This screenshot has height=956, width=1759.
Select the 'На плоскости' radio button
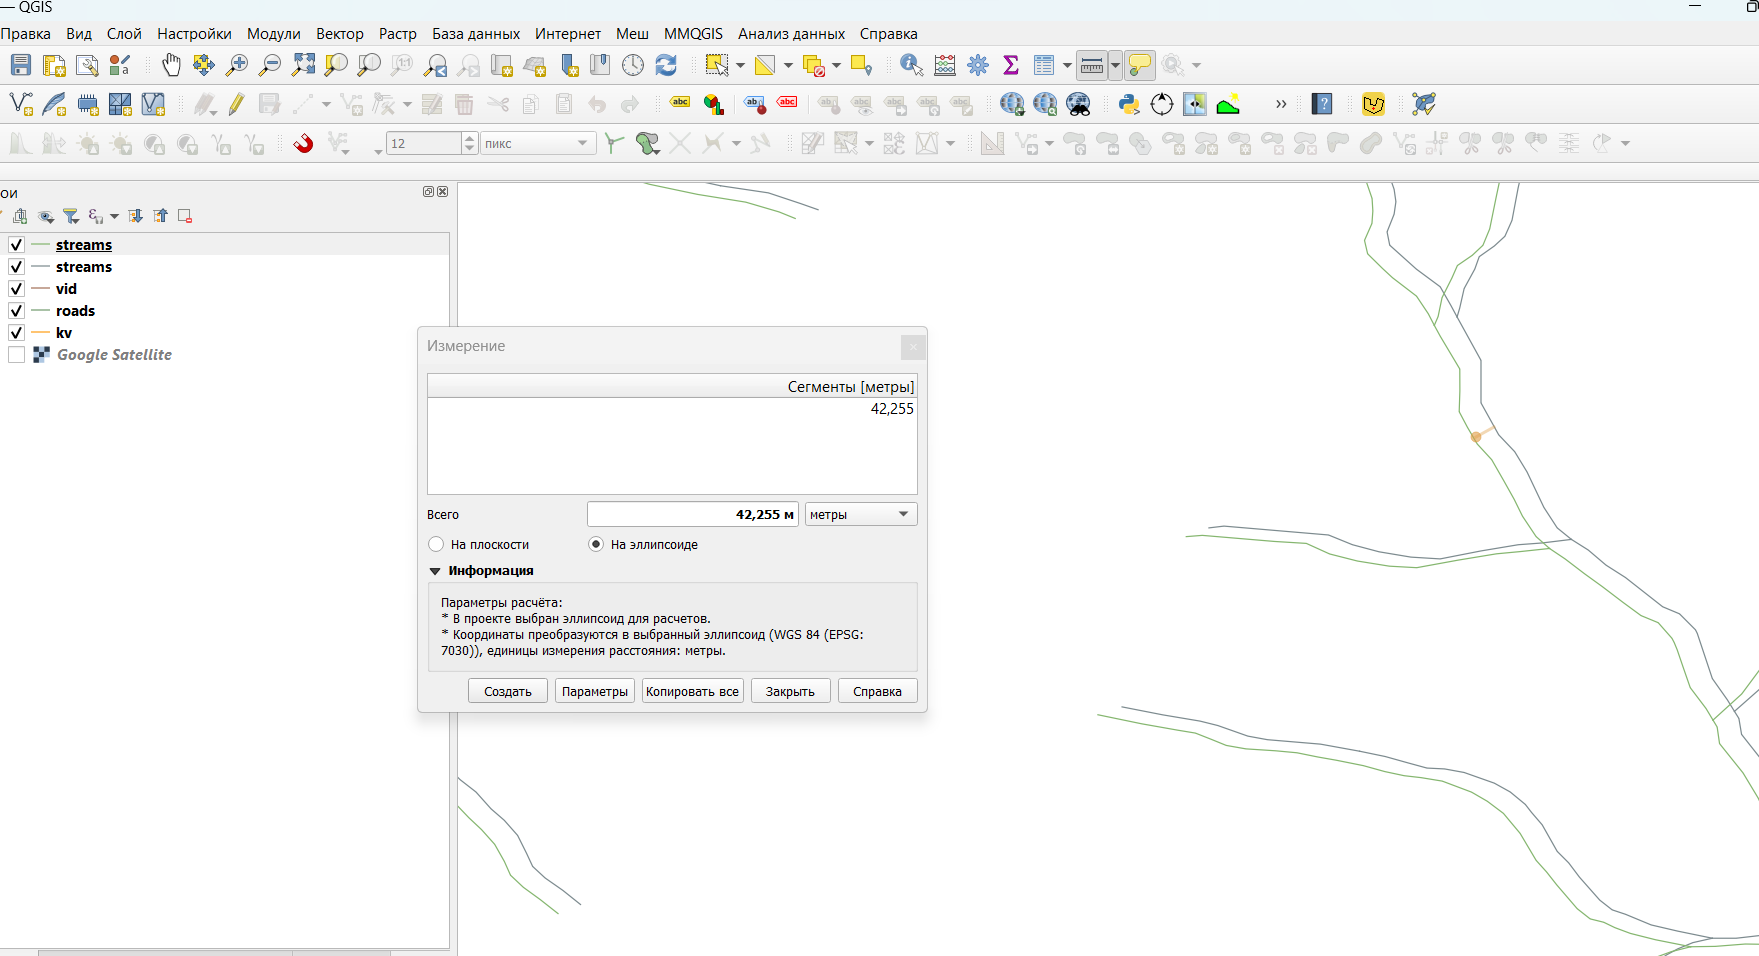[436, 544]
